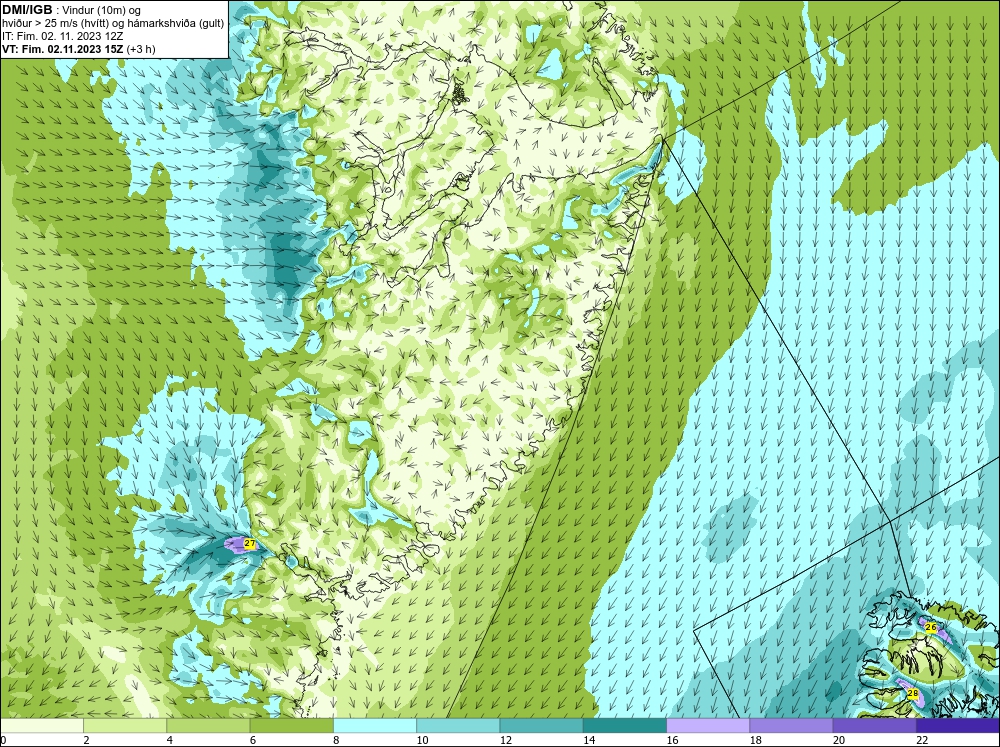The width and height of the screenshot is (1000, 747).
Task: Click the 'VT: Fim. 02.11.2023 15Z (+3 h)' line
Action: [78, 49]
